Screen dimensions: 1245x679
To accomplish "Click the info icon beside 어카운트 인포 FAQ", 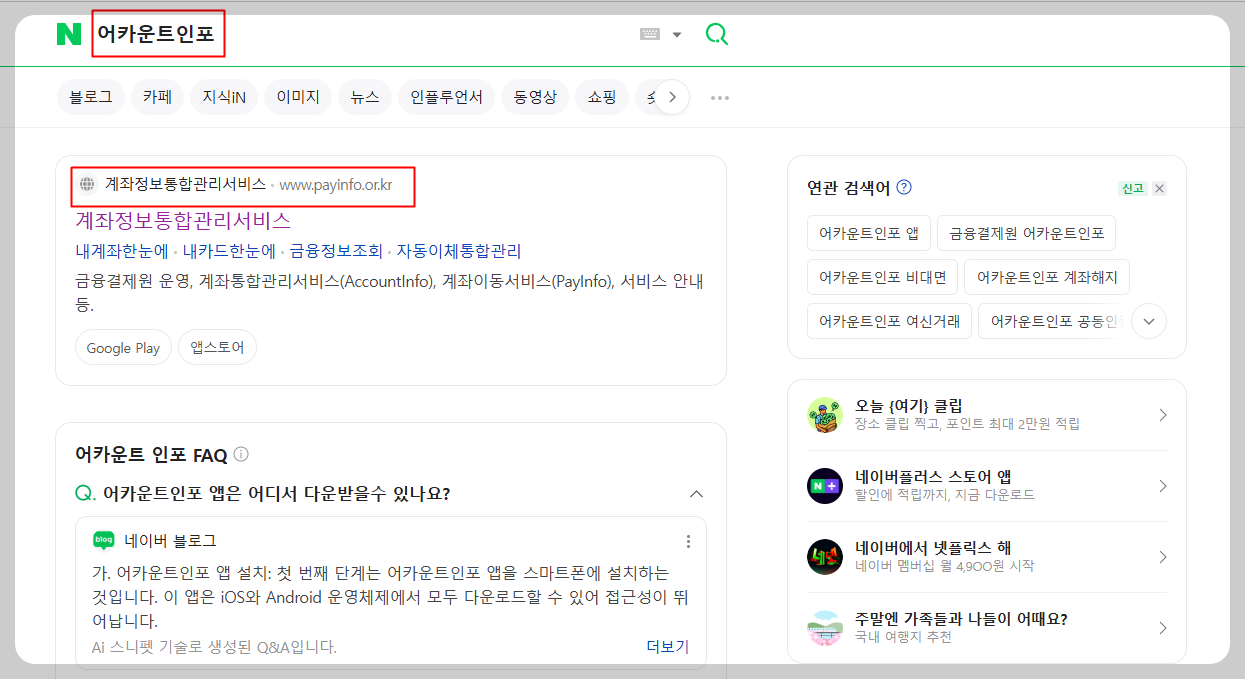I will click(241, 455).
